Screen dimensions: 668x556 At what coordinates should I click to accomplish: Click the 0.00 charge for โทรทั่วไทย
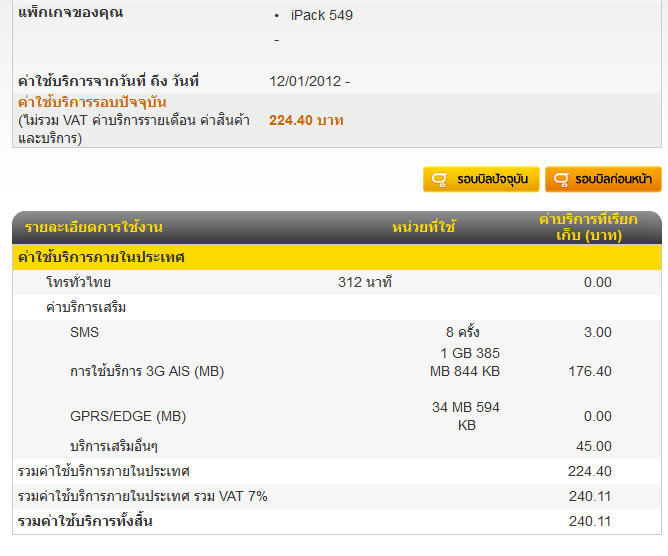tap(598, 282)
